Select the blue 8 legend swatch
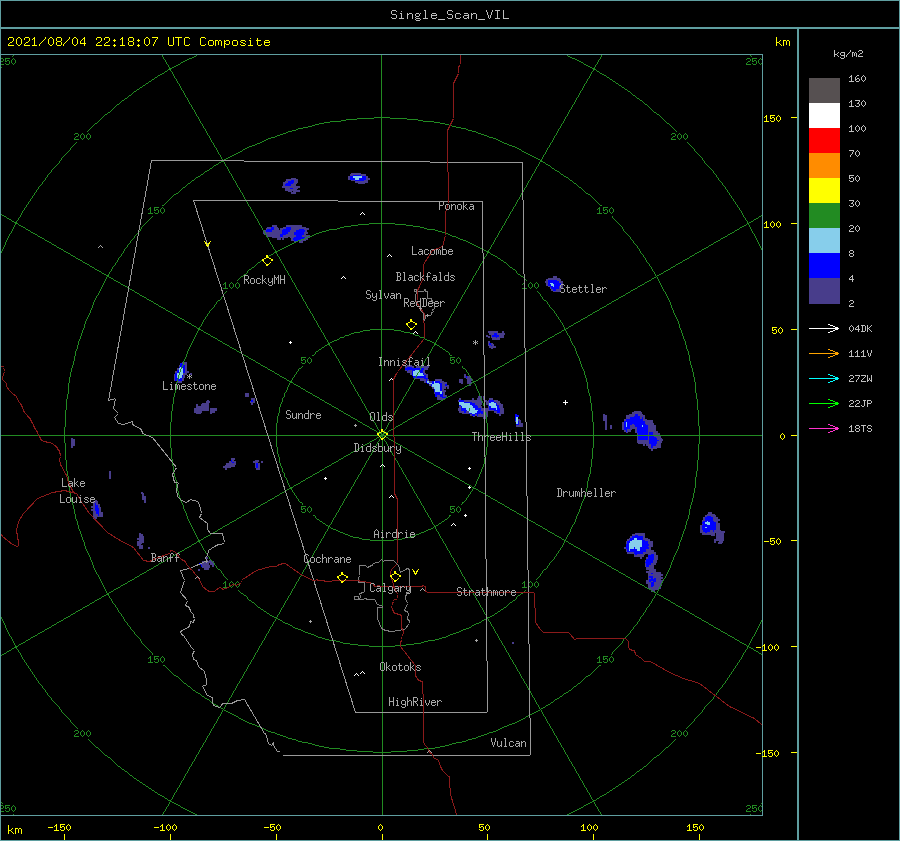Image resolution: width=900 pixels, height=841 pixels. pos(824,266)
